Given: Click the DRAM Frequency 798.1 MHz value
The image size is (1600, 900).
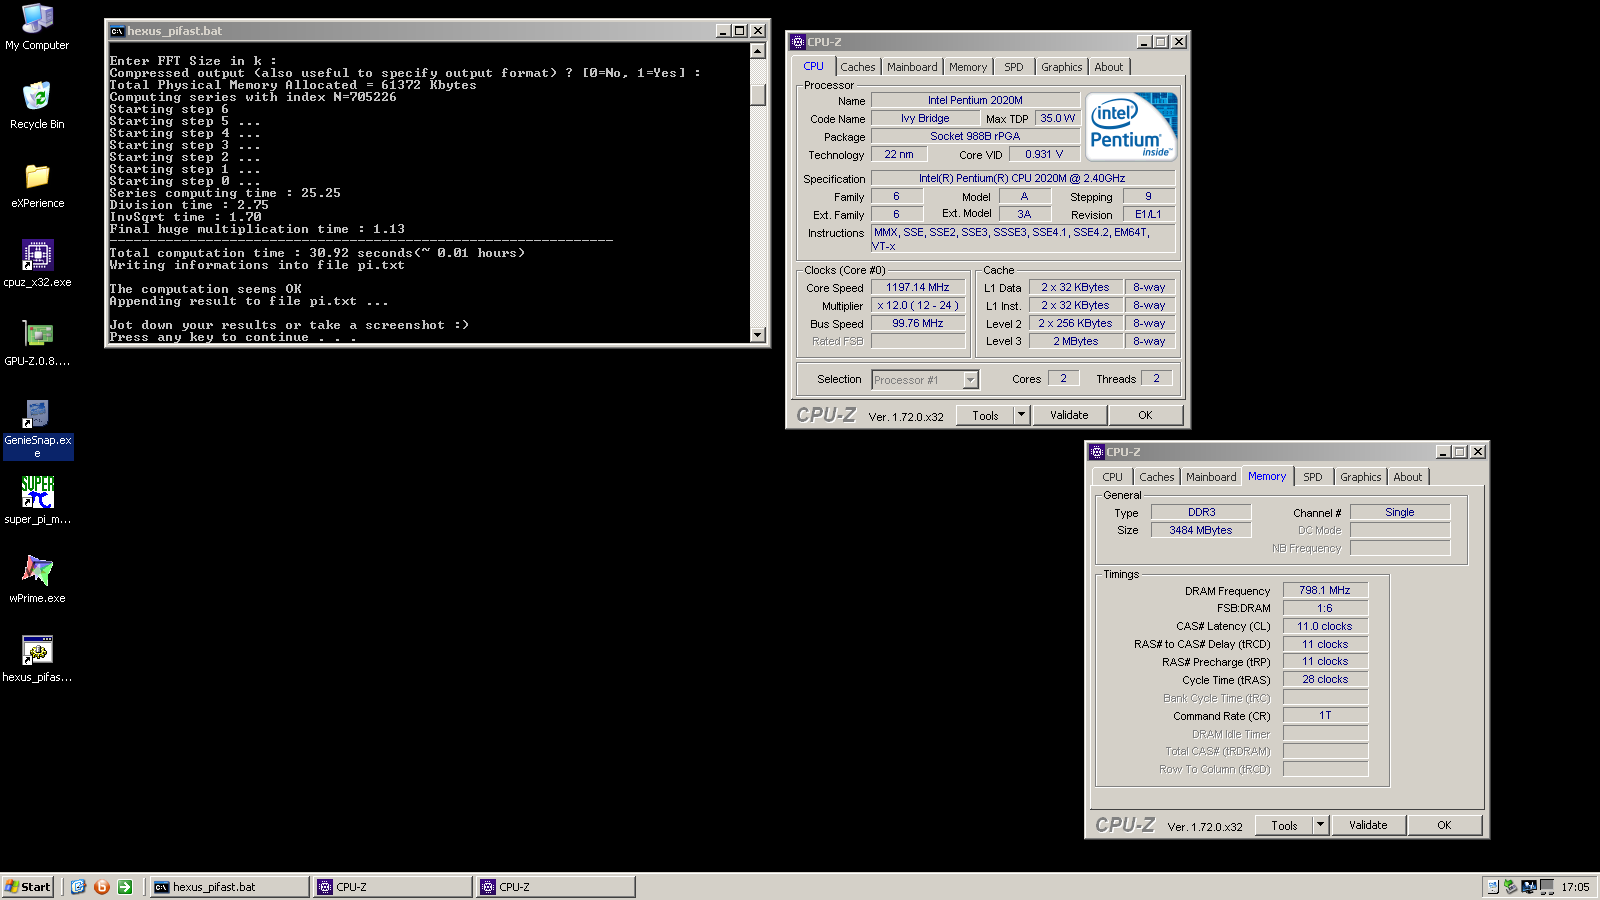Looking at the screenshot, I should (1325, 591).
